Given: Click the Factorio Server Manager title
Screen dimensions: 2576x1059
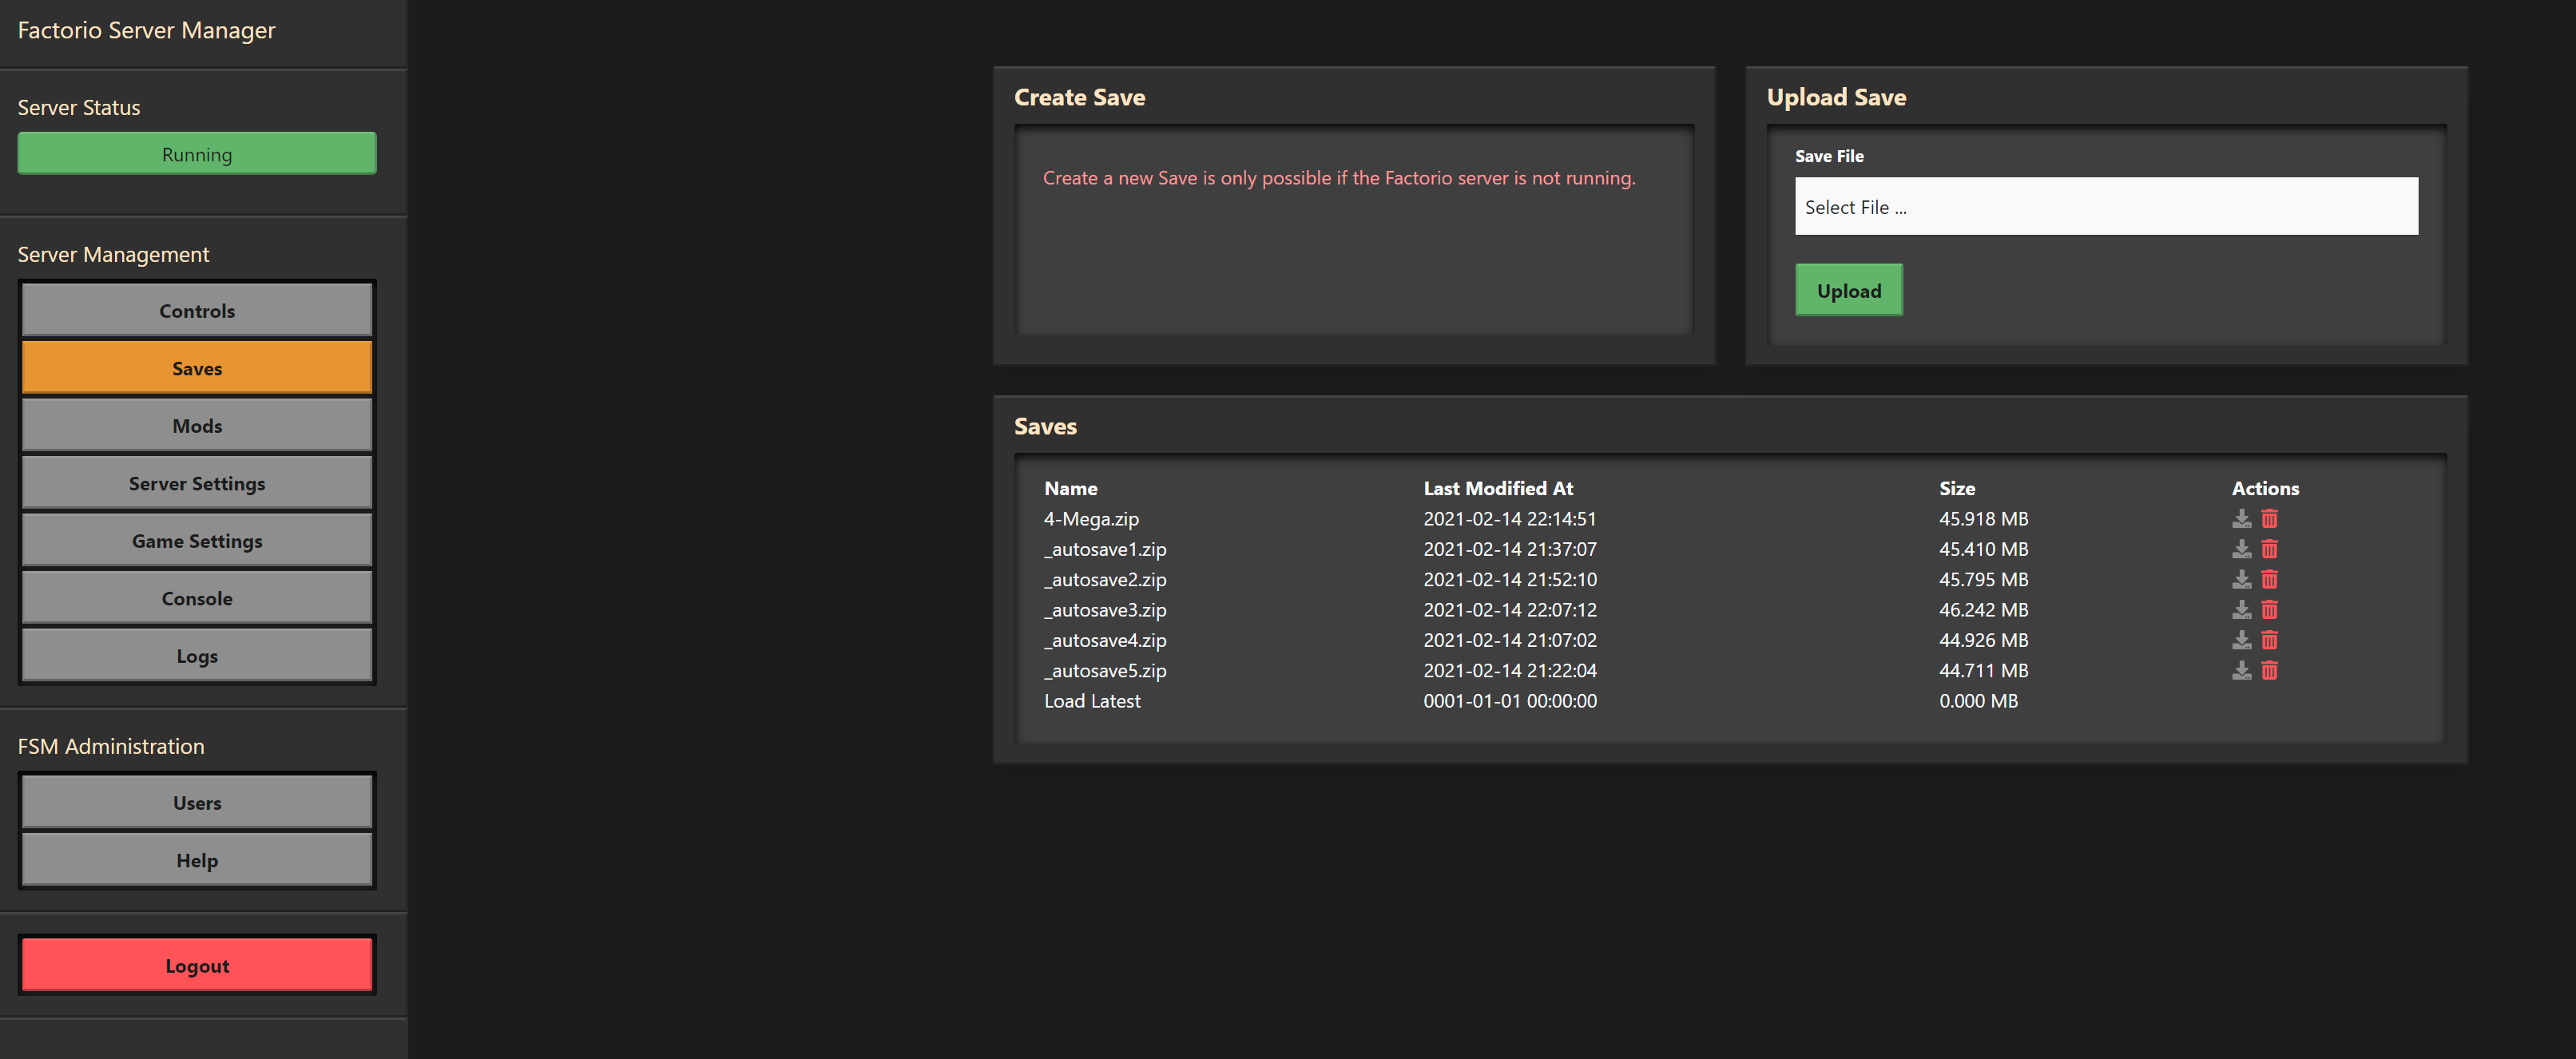Looking at the screenshot, I should pyautogui.click(x=146, y=30).
